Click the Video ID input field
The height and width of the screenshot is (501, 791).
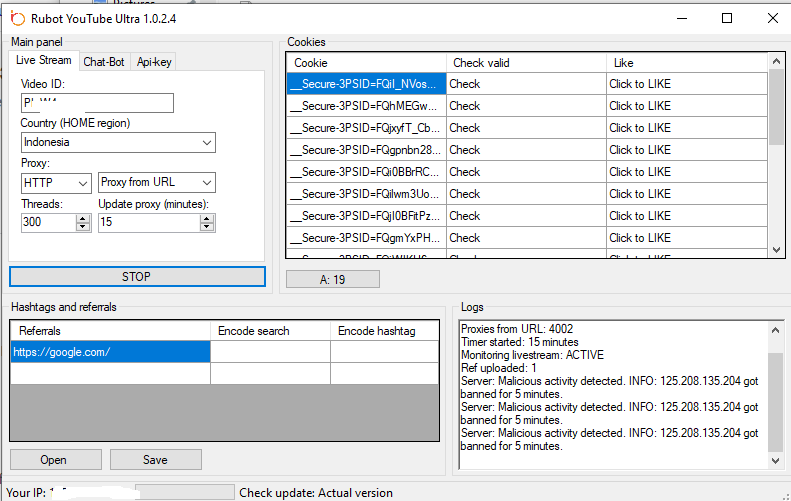pyautogui.click(x=97, y=103)
